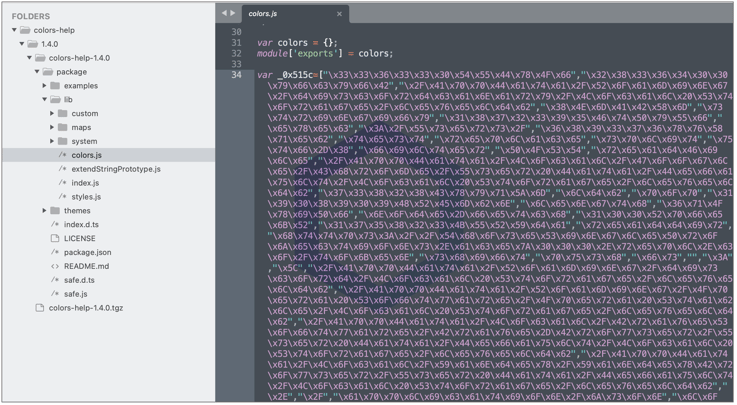Expand the custom folder
737x405 pixels.
[53, 114]
